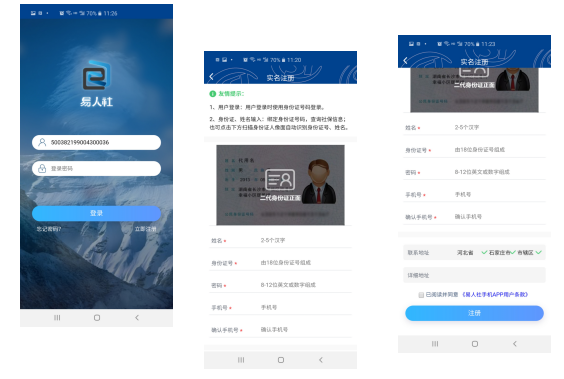Tap back nav icon on 11:20 screen
This screenshot has height=379, width=564.
pyautogui.click(x=321, y=360)
